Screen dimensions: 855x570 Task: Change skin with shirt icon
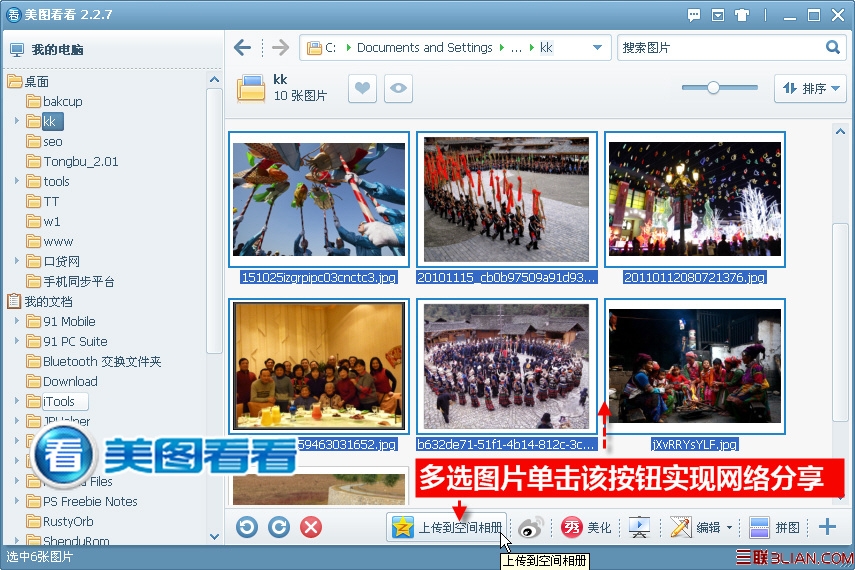coord(742,15)
